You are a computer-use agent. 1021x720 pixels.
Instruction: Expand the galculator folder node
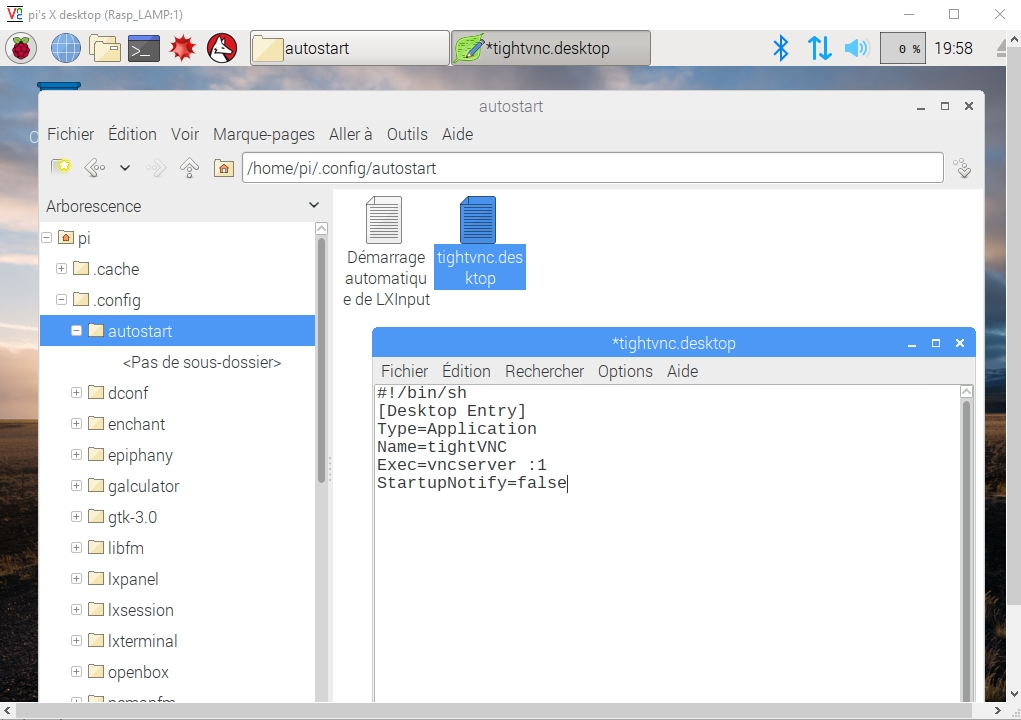[x=76, y=486]
